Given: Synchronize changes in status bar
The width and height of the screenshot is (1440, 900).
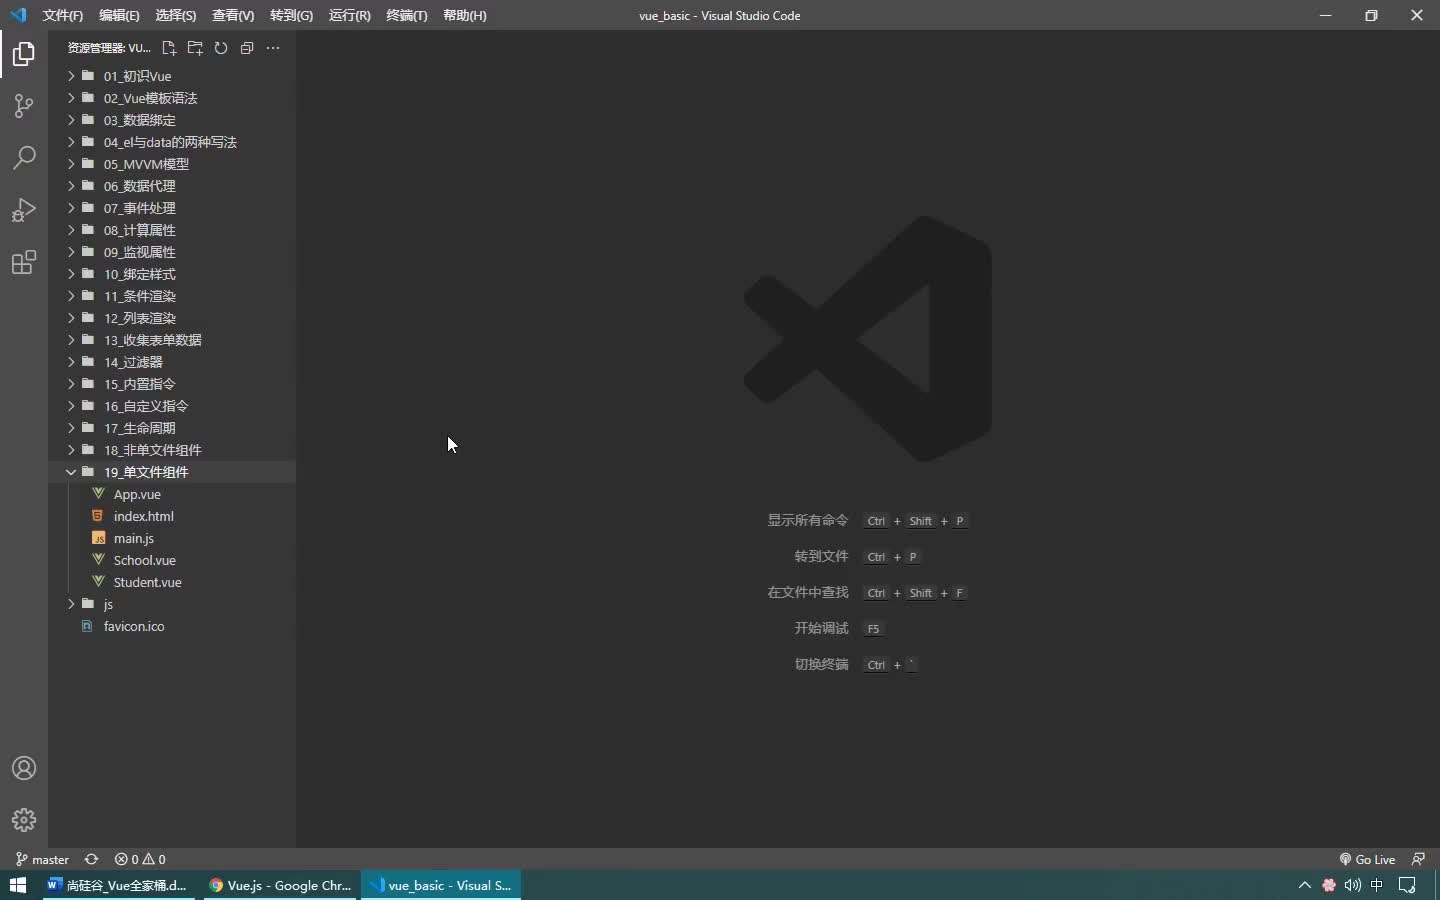Looking at the screenshot, I should 91,859.
